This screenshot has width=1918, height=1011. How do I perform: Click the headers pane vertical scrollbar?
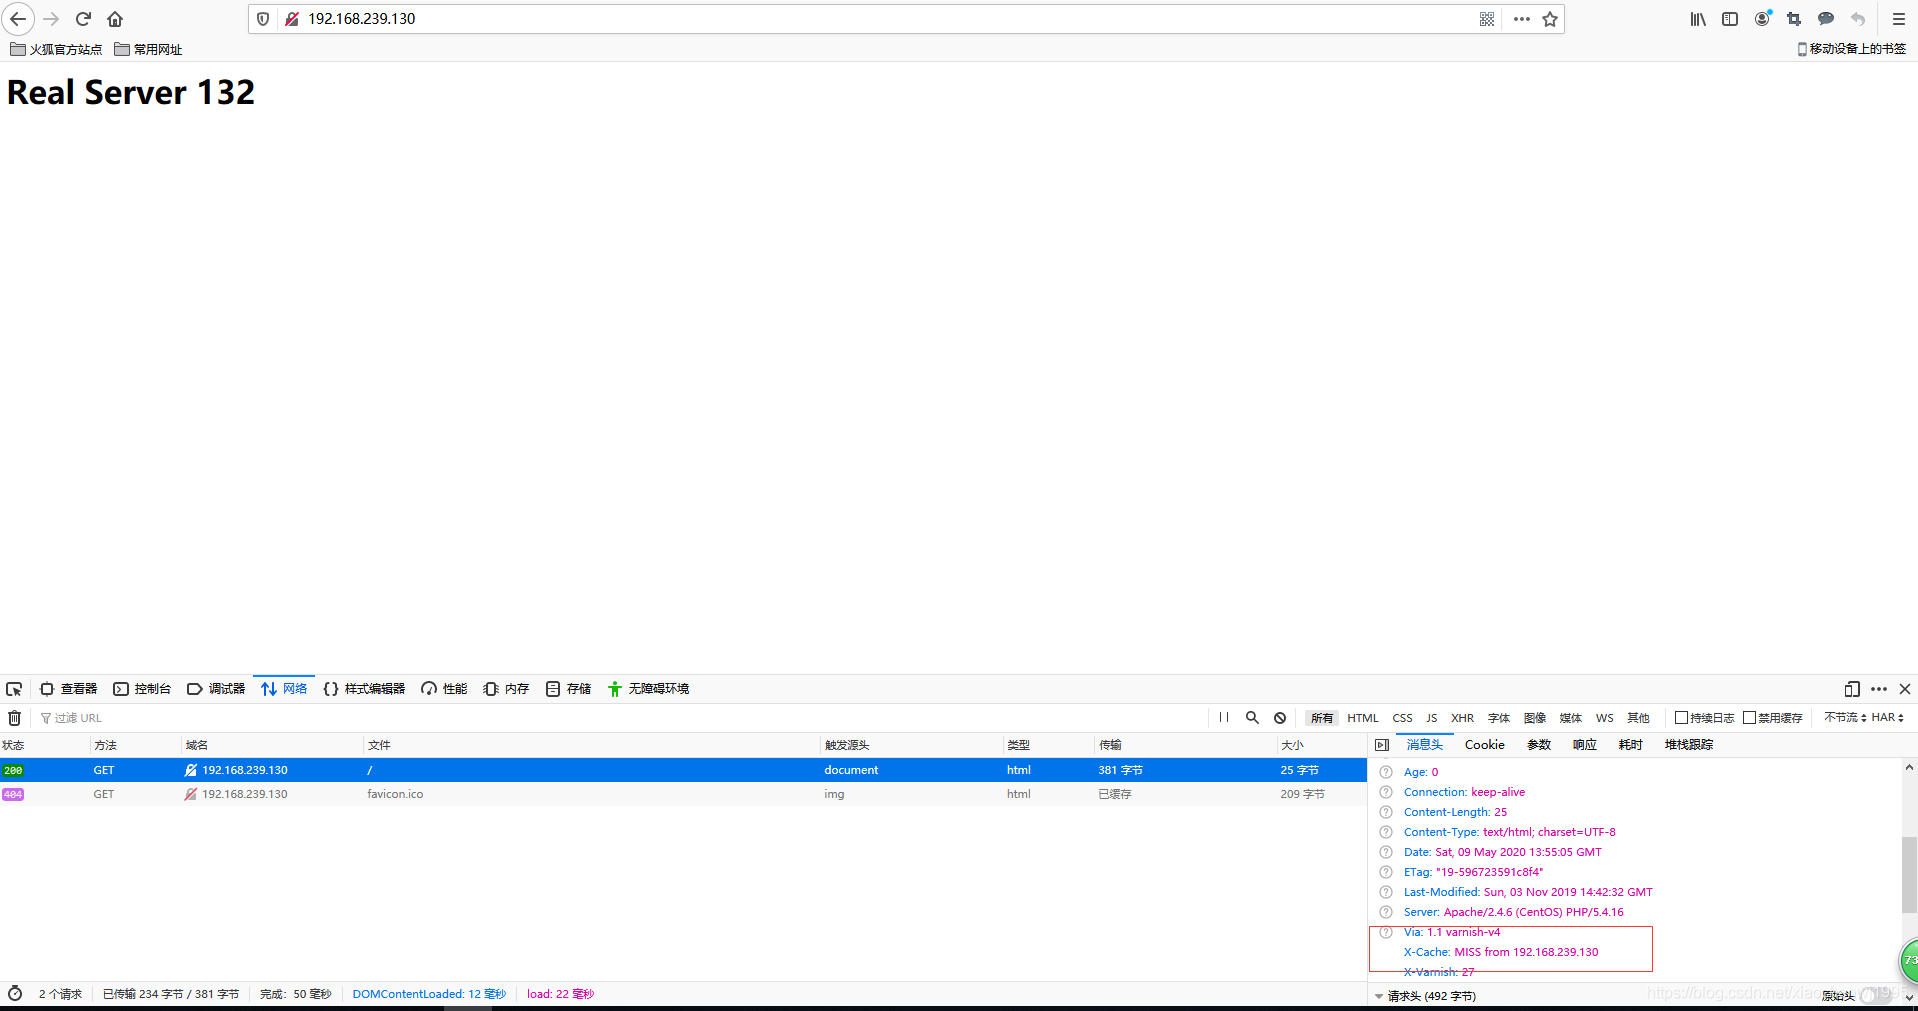click(x=1909, y=874)
